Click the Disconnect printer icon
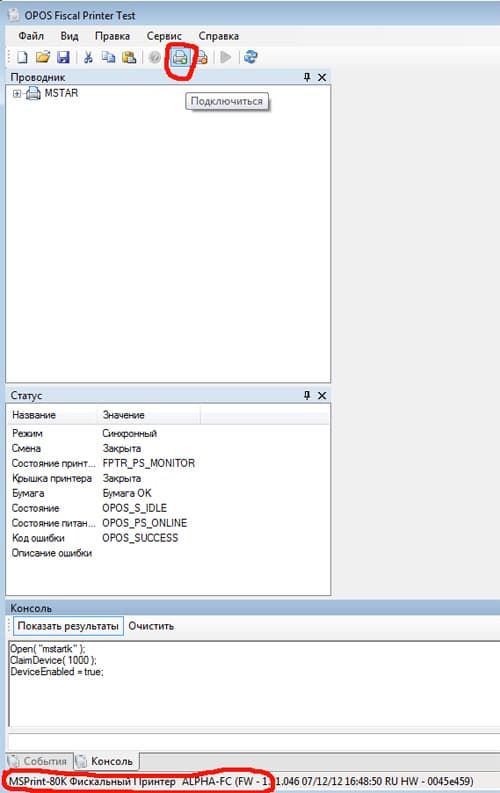 click(x=201, y=58)
